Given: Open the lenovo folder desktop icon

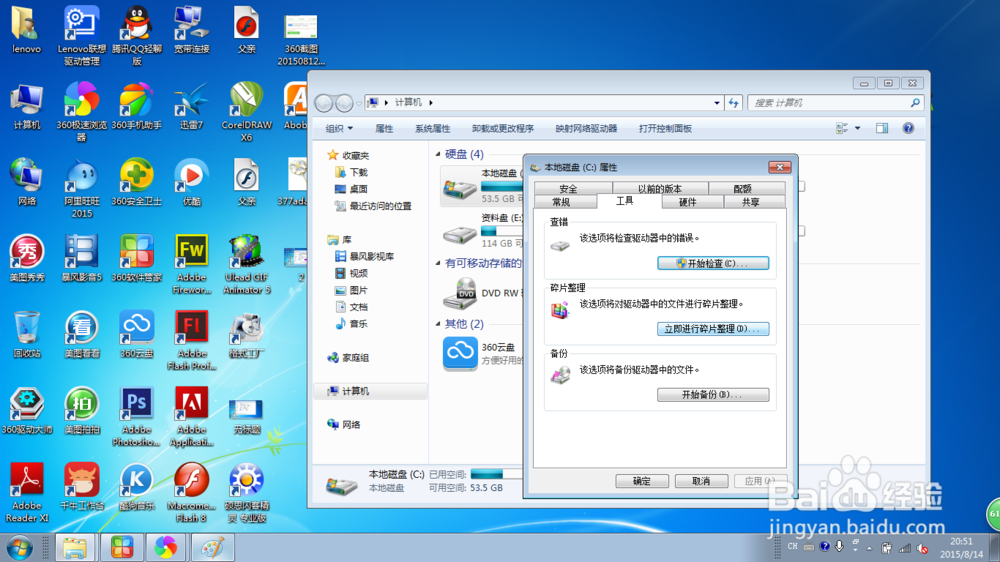Looking at the screenshot, I should (26, 30).
